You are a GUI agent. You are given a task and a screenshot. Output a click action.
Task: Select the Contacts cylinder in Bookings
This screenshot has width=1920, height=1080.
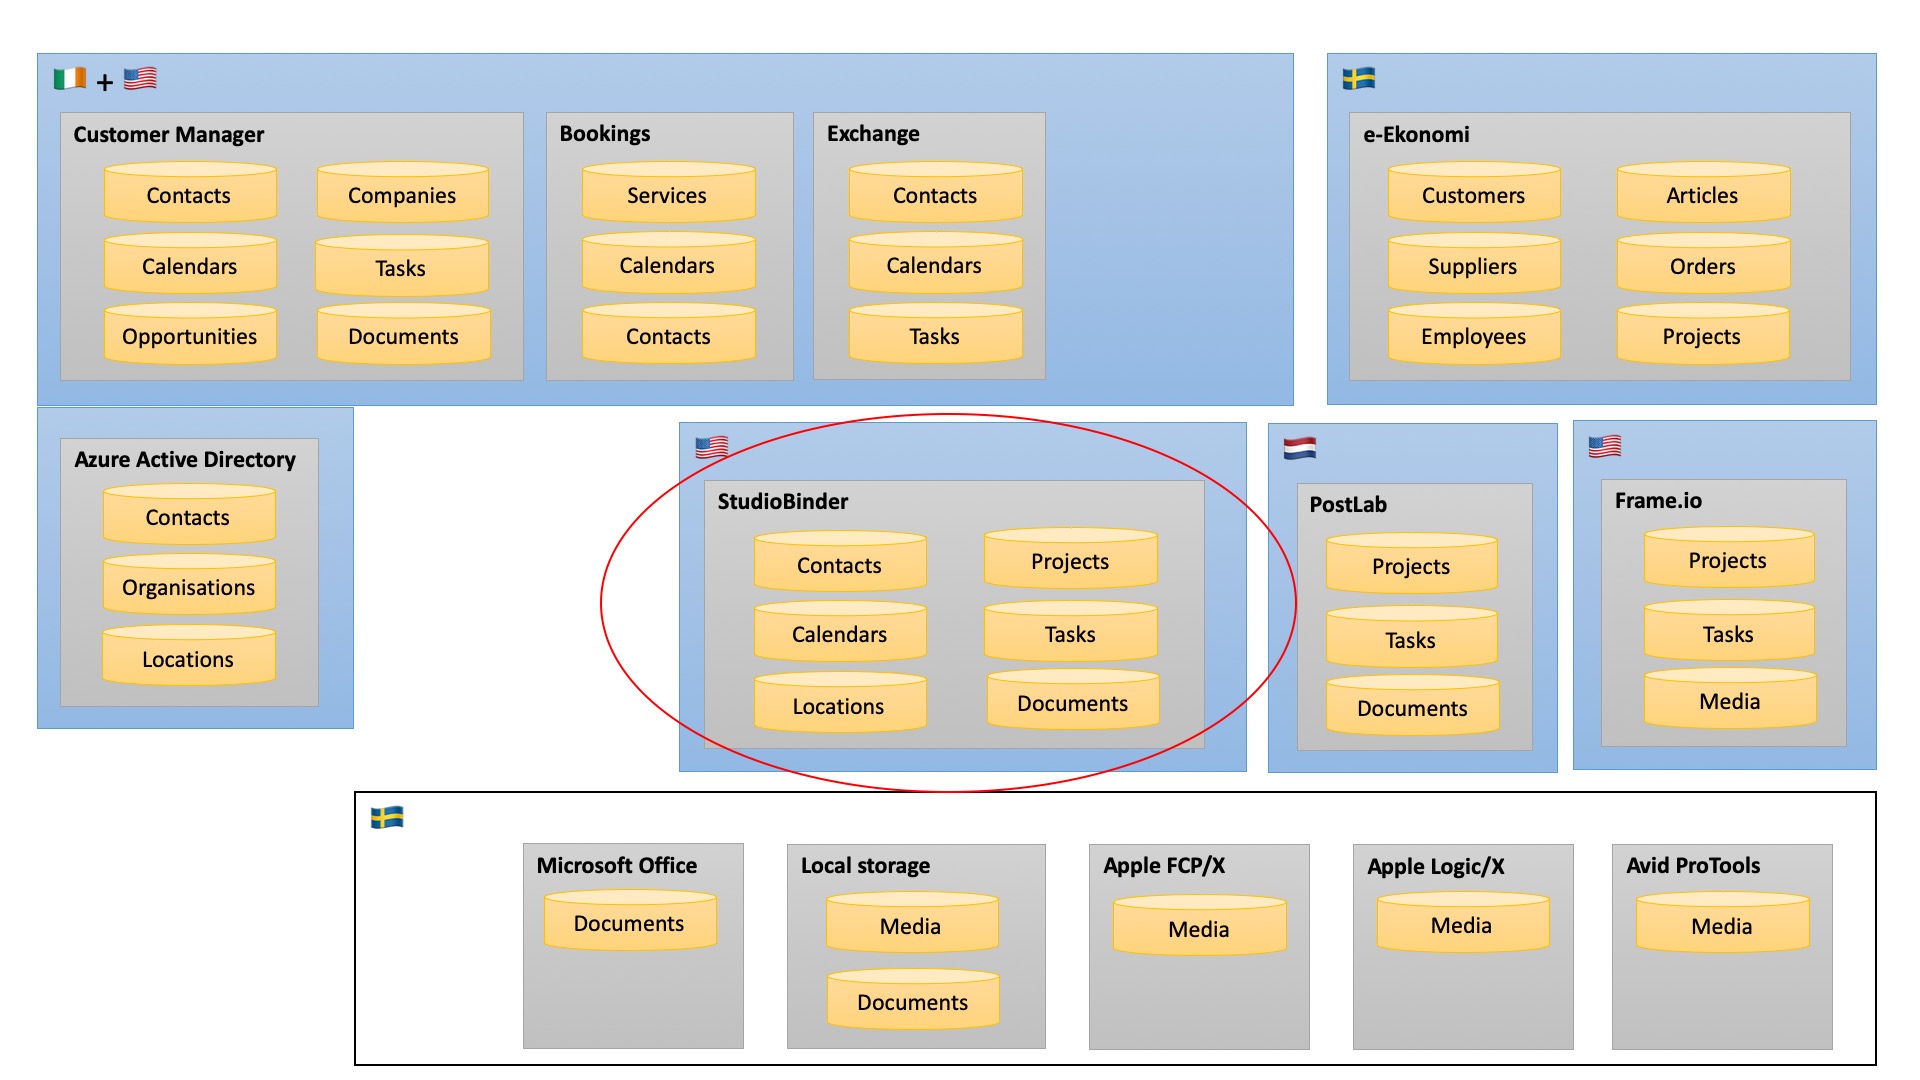[x=668, y=333]
